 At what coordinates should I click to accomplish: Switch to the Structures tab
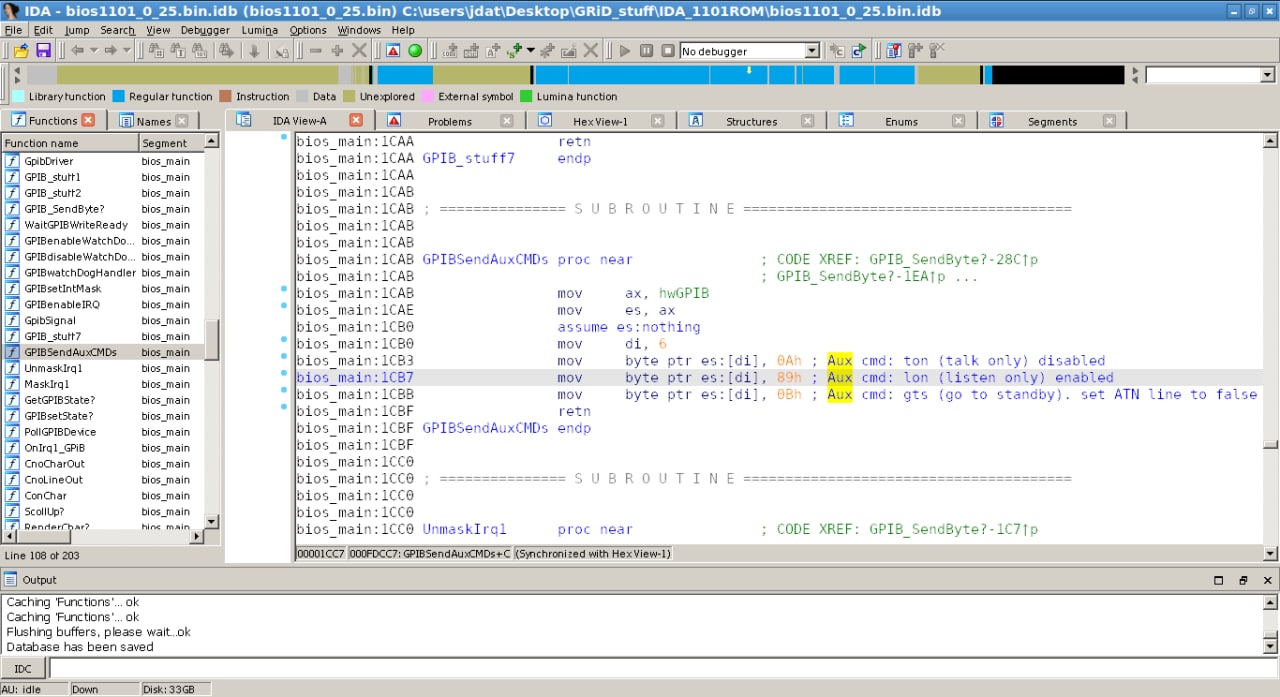751,121
